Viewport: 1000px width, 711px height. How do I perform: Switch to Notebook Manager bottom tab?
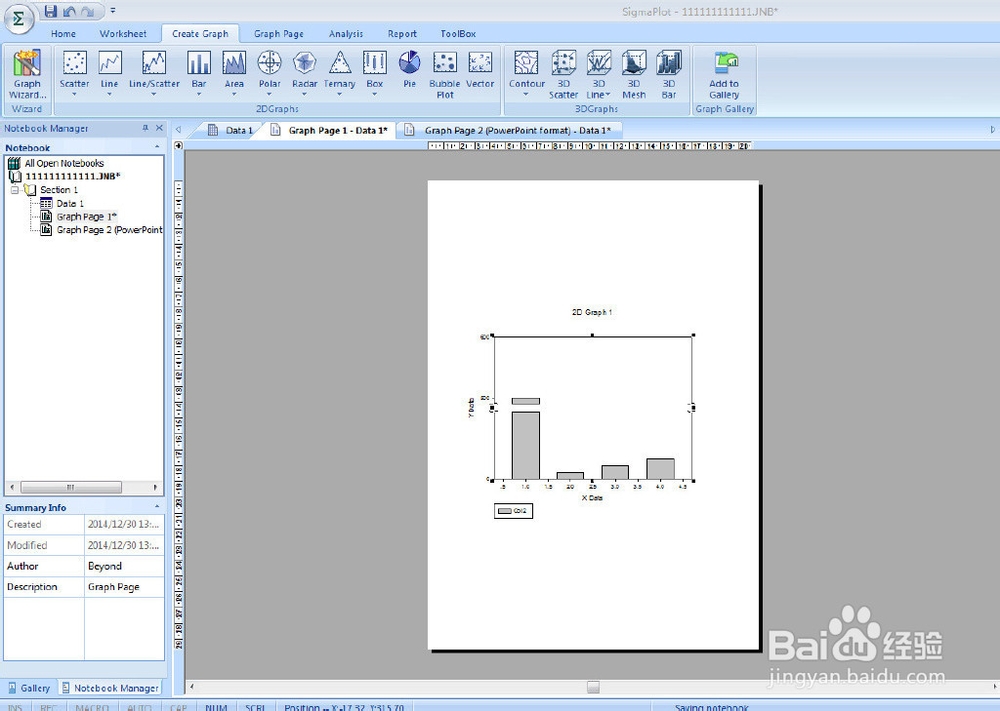110,688
